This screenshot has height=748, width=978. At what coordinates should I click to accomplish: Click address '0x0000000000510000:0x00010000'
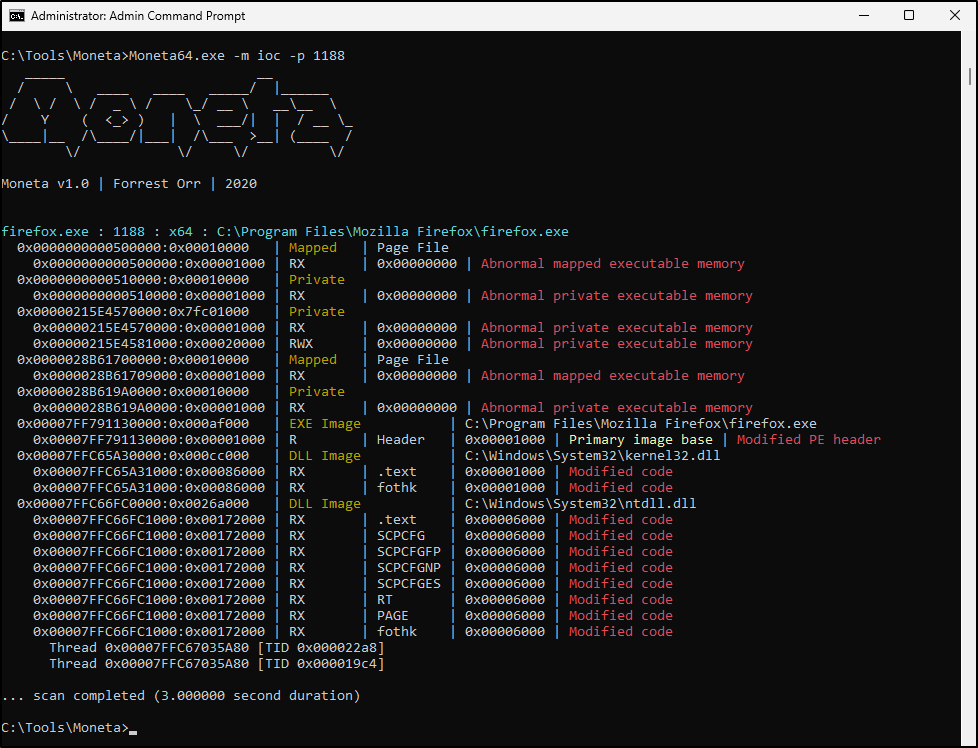[x=133, y=279]
